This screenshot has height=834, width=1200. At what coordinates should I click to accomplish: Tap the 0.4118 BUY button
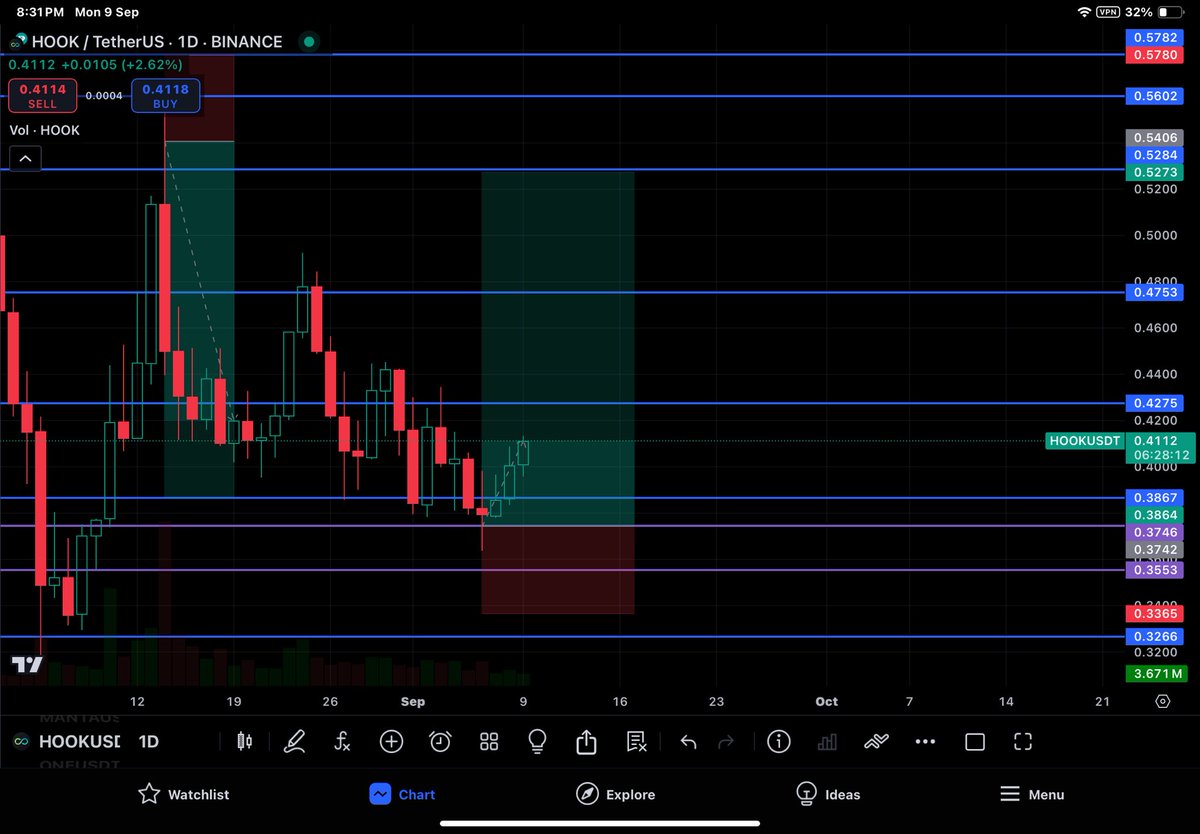pos(165,96)
